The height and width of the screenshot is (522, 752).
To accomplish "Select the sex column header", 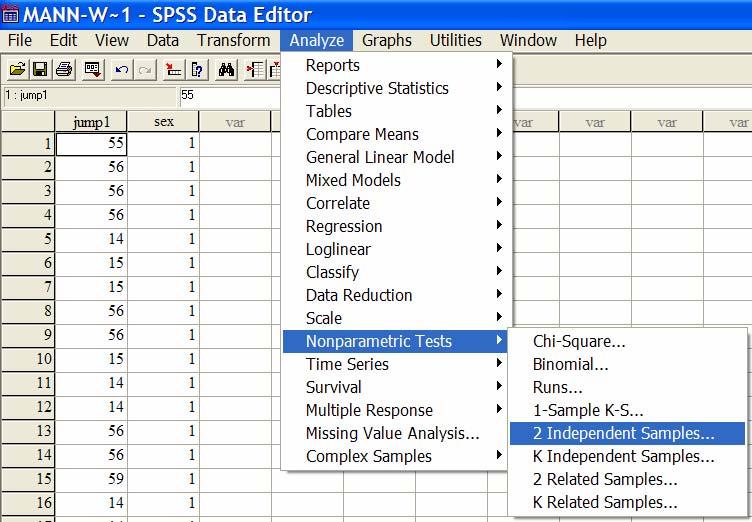I will tap(164, 122).
